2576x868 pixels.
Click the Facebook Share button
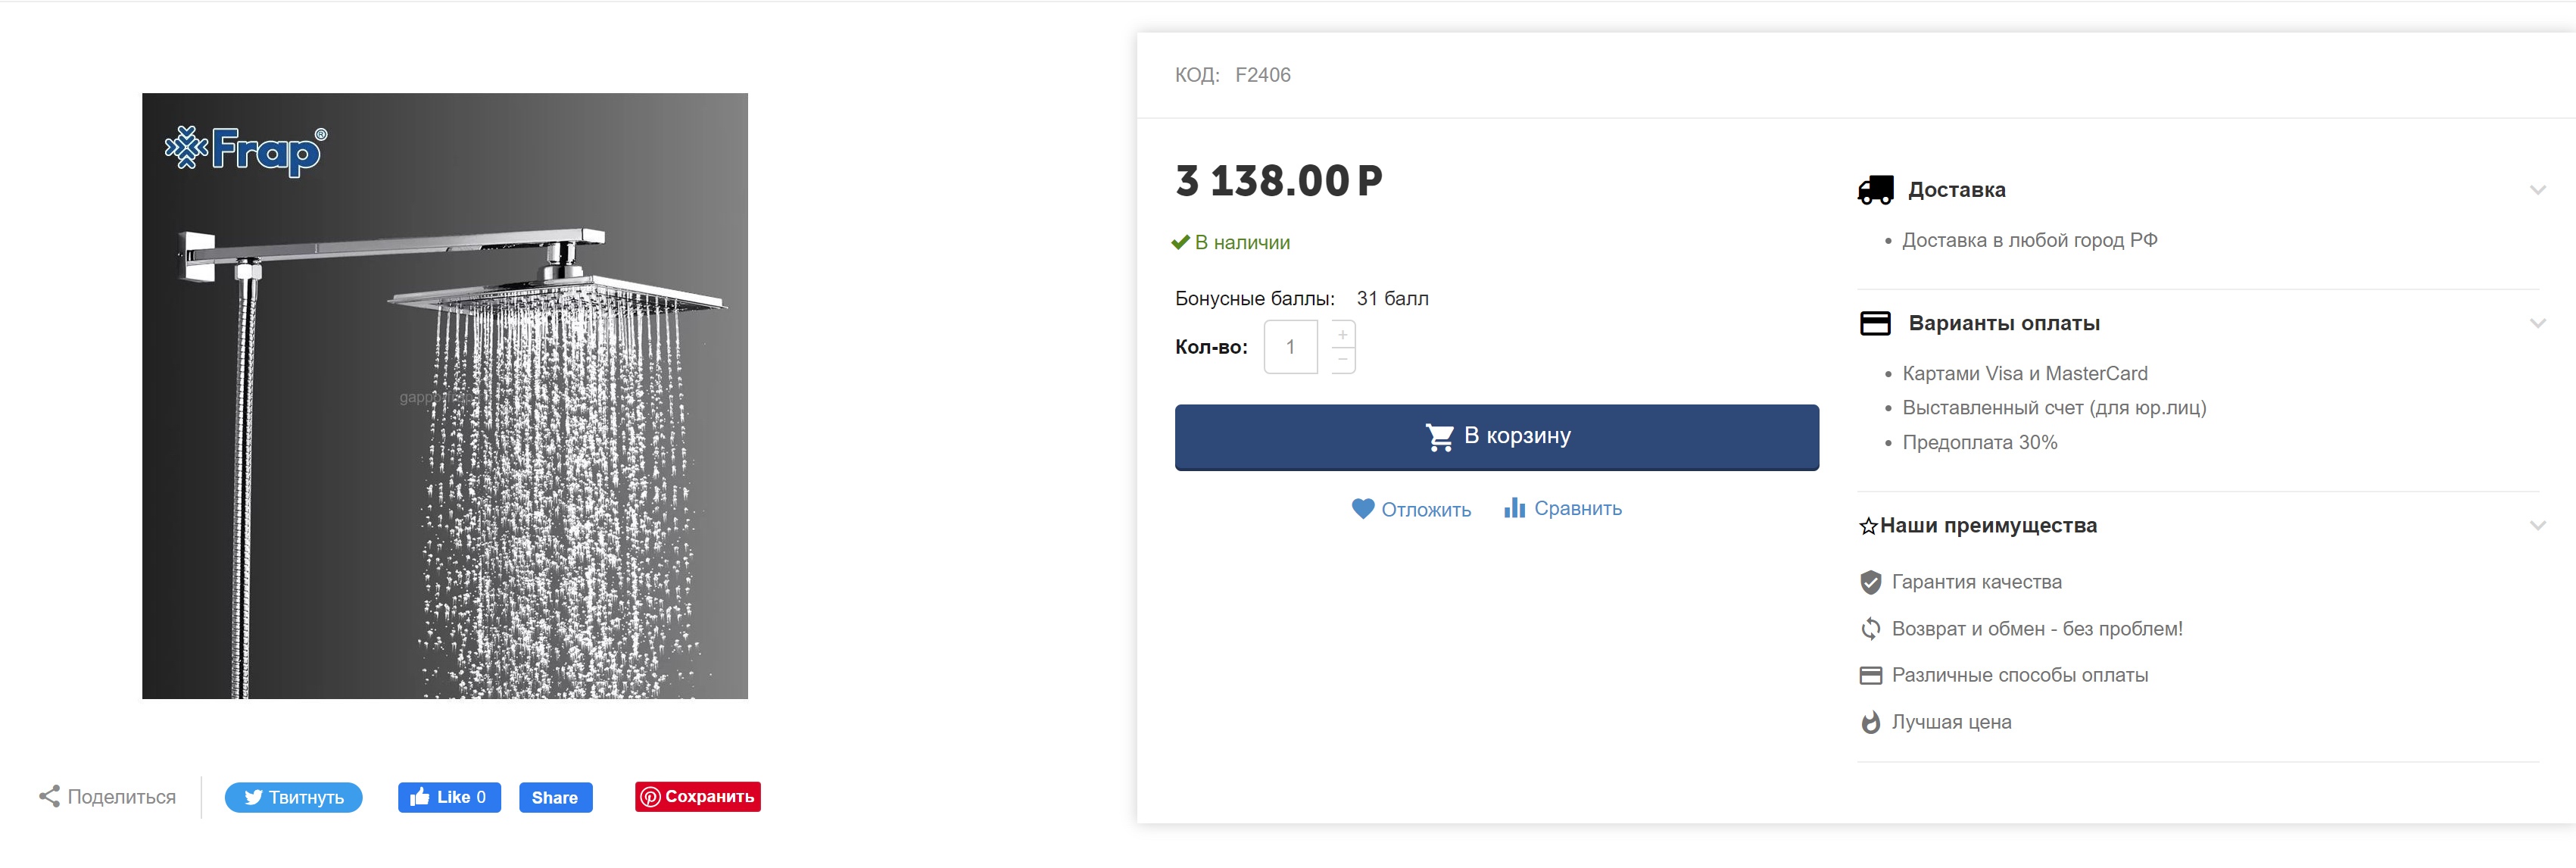(x=555, y=797)
